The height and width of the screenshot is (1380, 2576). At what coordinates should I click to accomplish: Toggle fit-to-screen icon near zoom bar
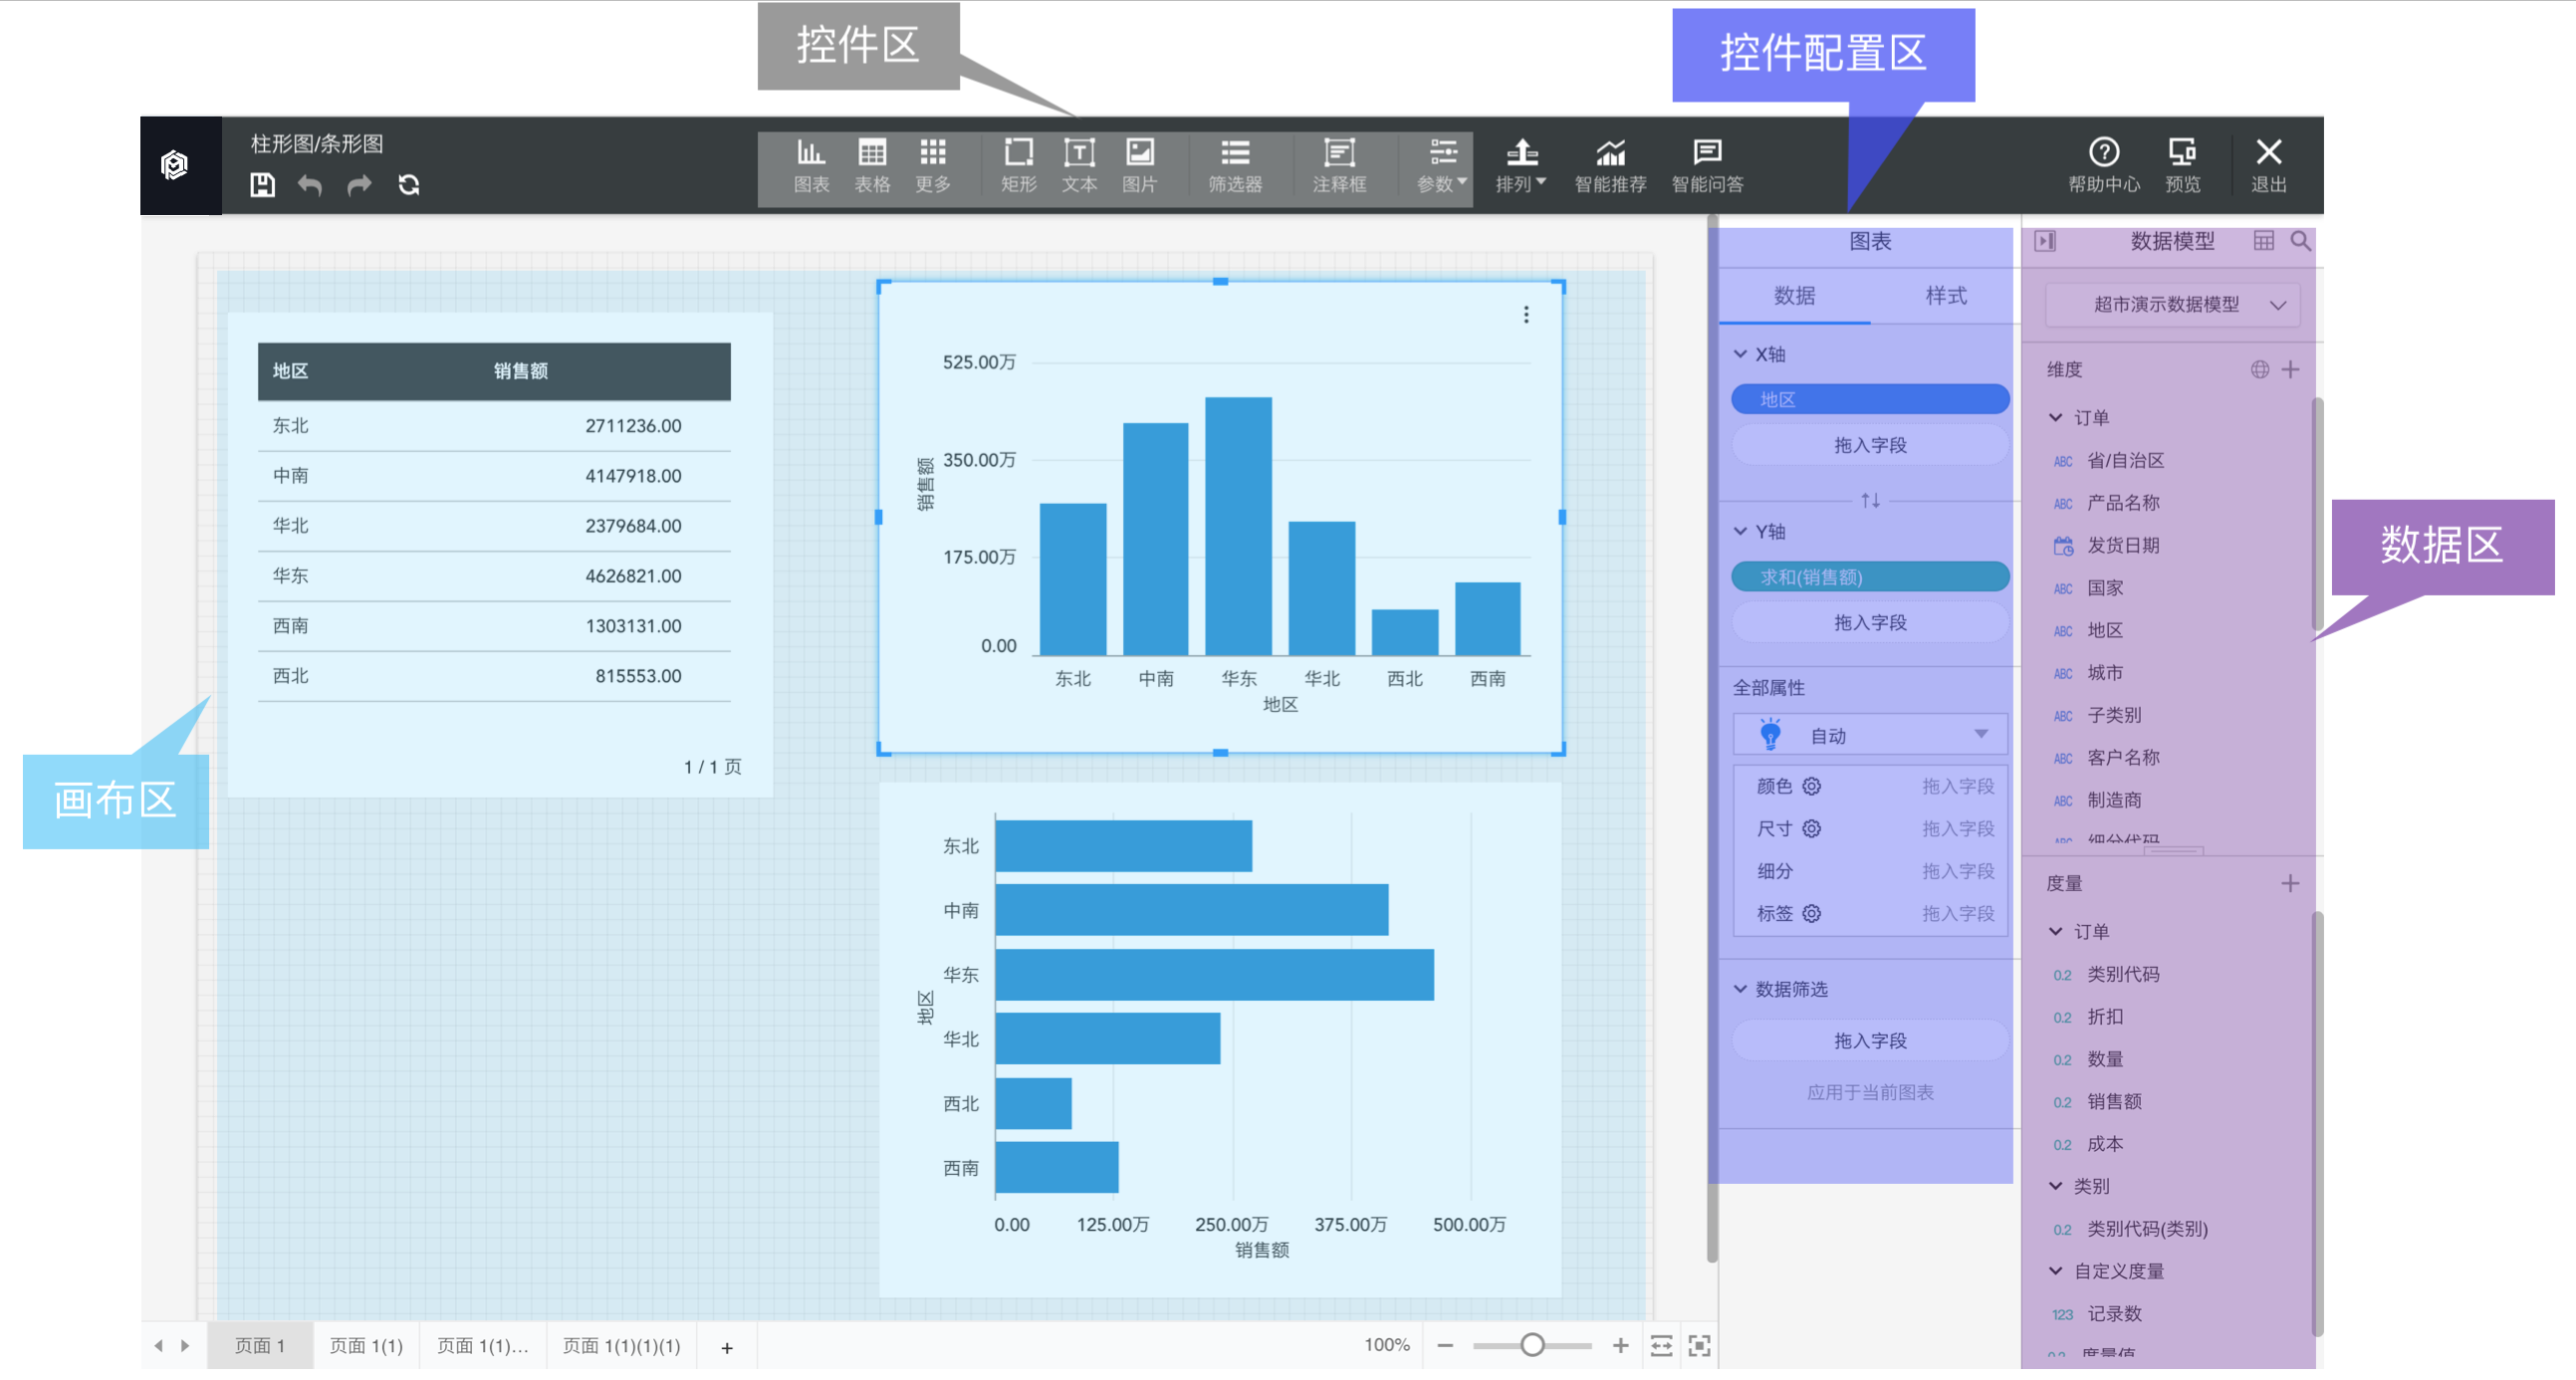pos(1698,1345)
